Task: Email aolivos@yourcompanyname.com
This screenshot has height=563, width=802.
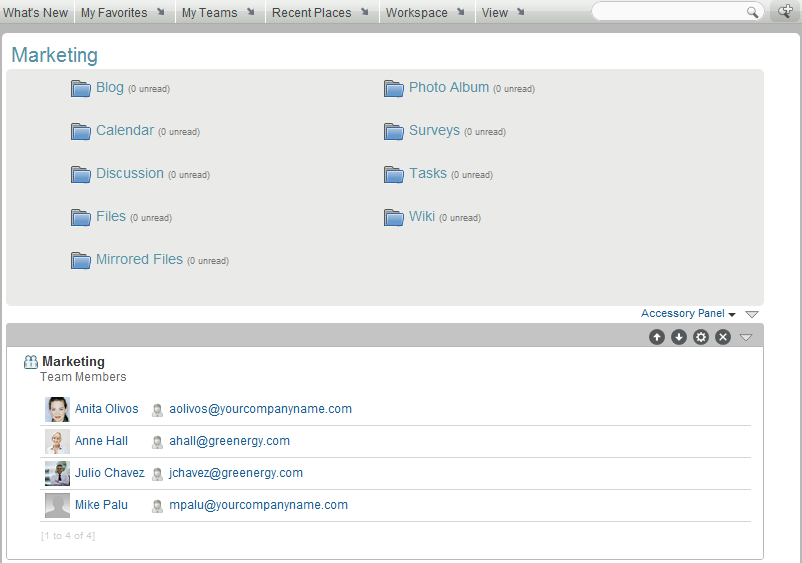Action: (260, 409)
